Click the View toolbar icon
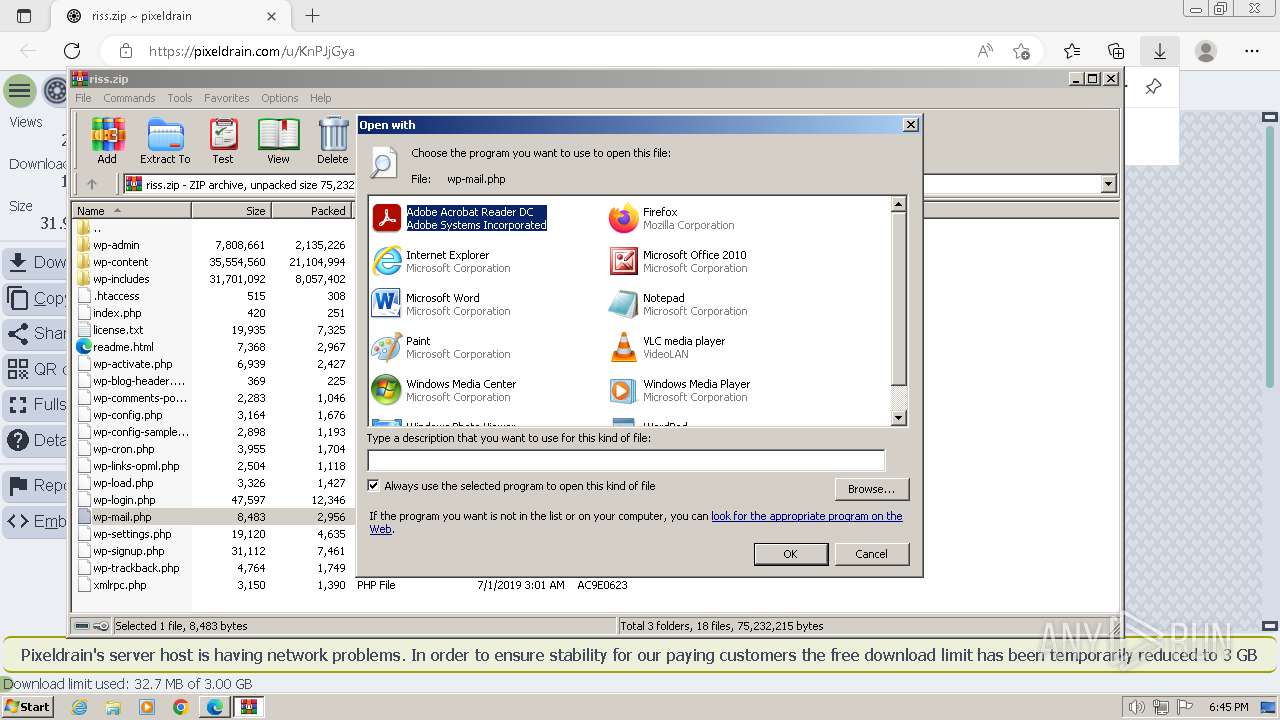This screenshot has height=720, width=1280. tap(278, 141)
